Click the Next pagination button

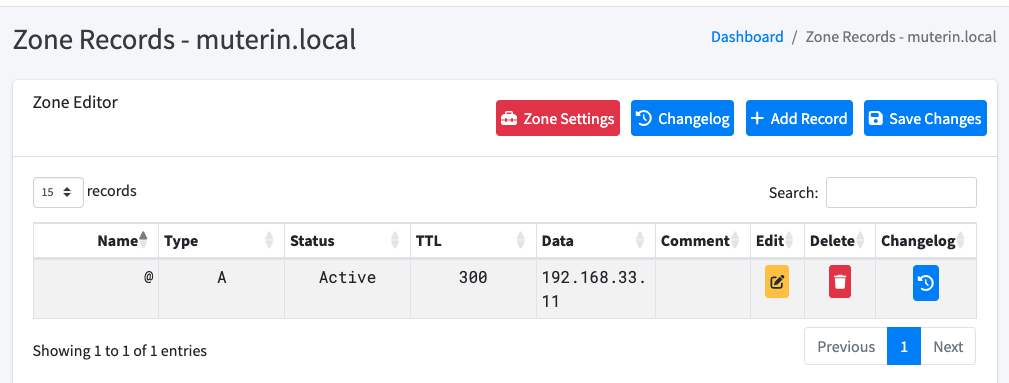(x=948, y=346)
